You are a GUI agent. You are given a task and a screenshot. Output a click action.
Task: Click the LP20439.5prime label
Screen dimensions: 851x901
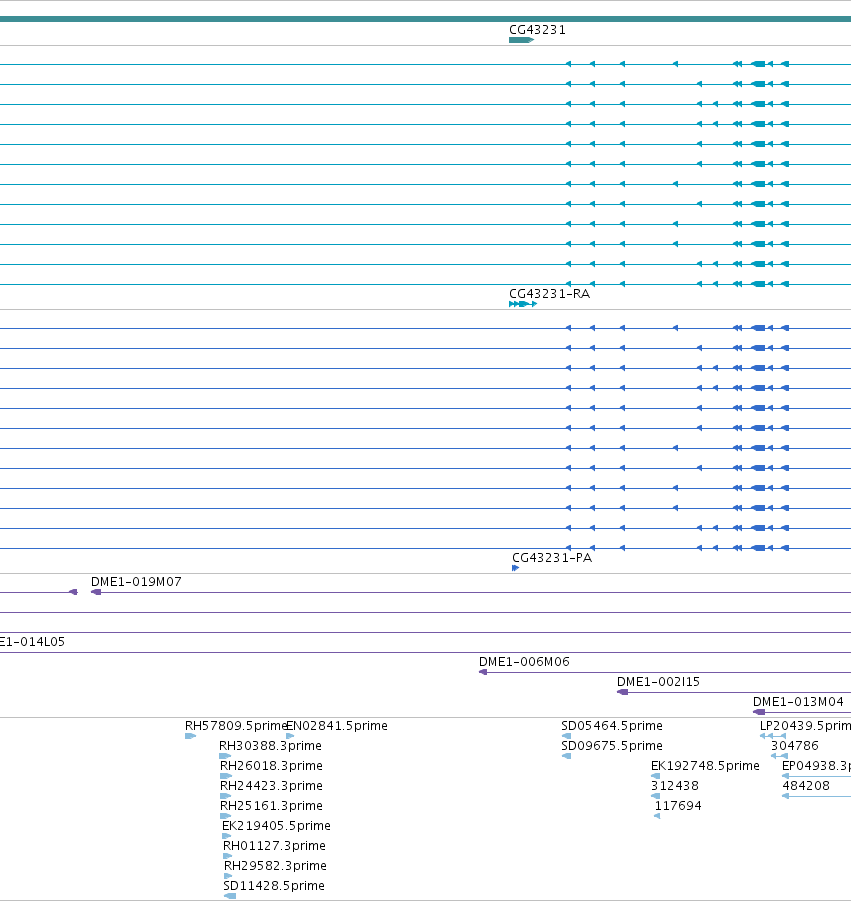(x=805, y=726)
